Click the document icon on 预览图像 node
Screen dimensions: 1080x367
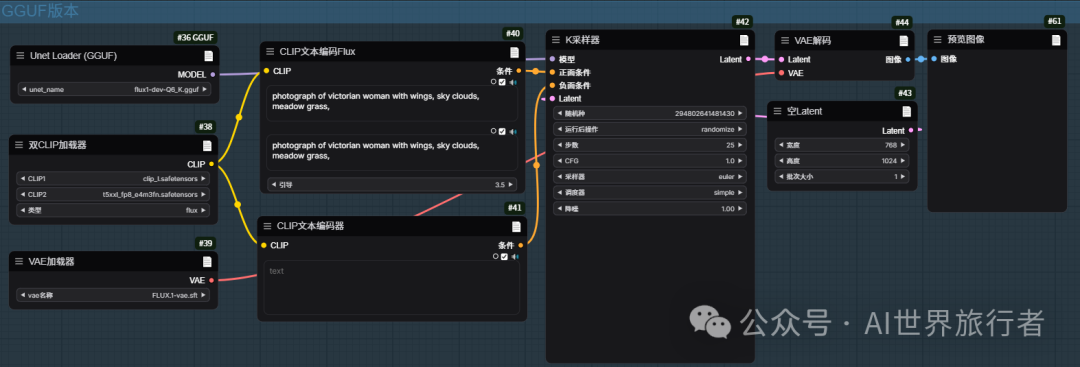(x=1056, y=40)
